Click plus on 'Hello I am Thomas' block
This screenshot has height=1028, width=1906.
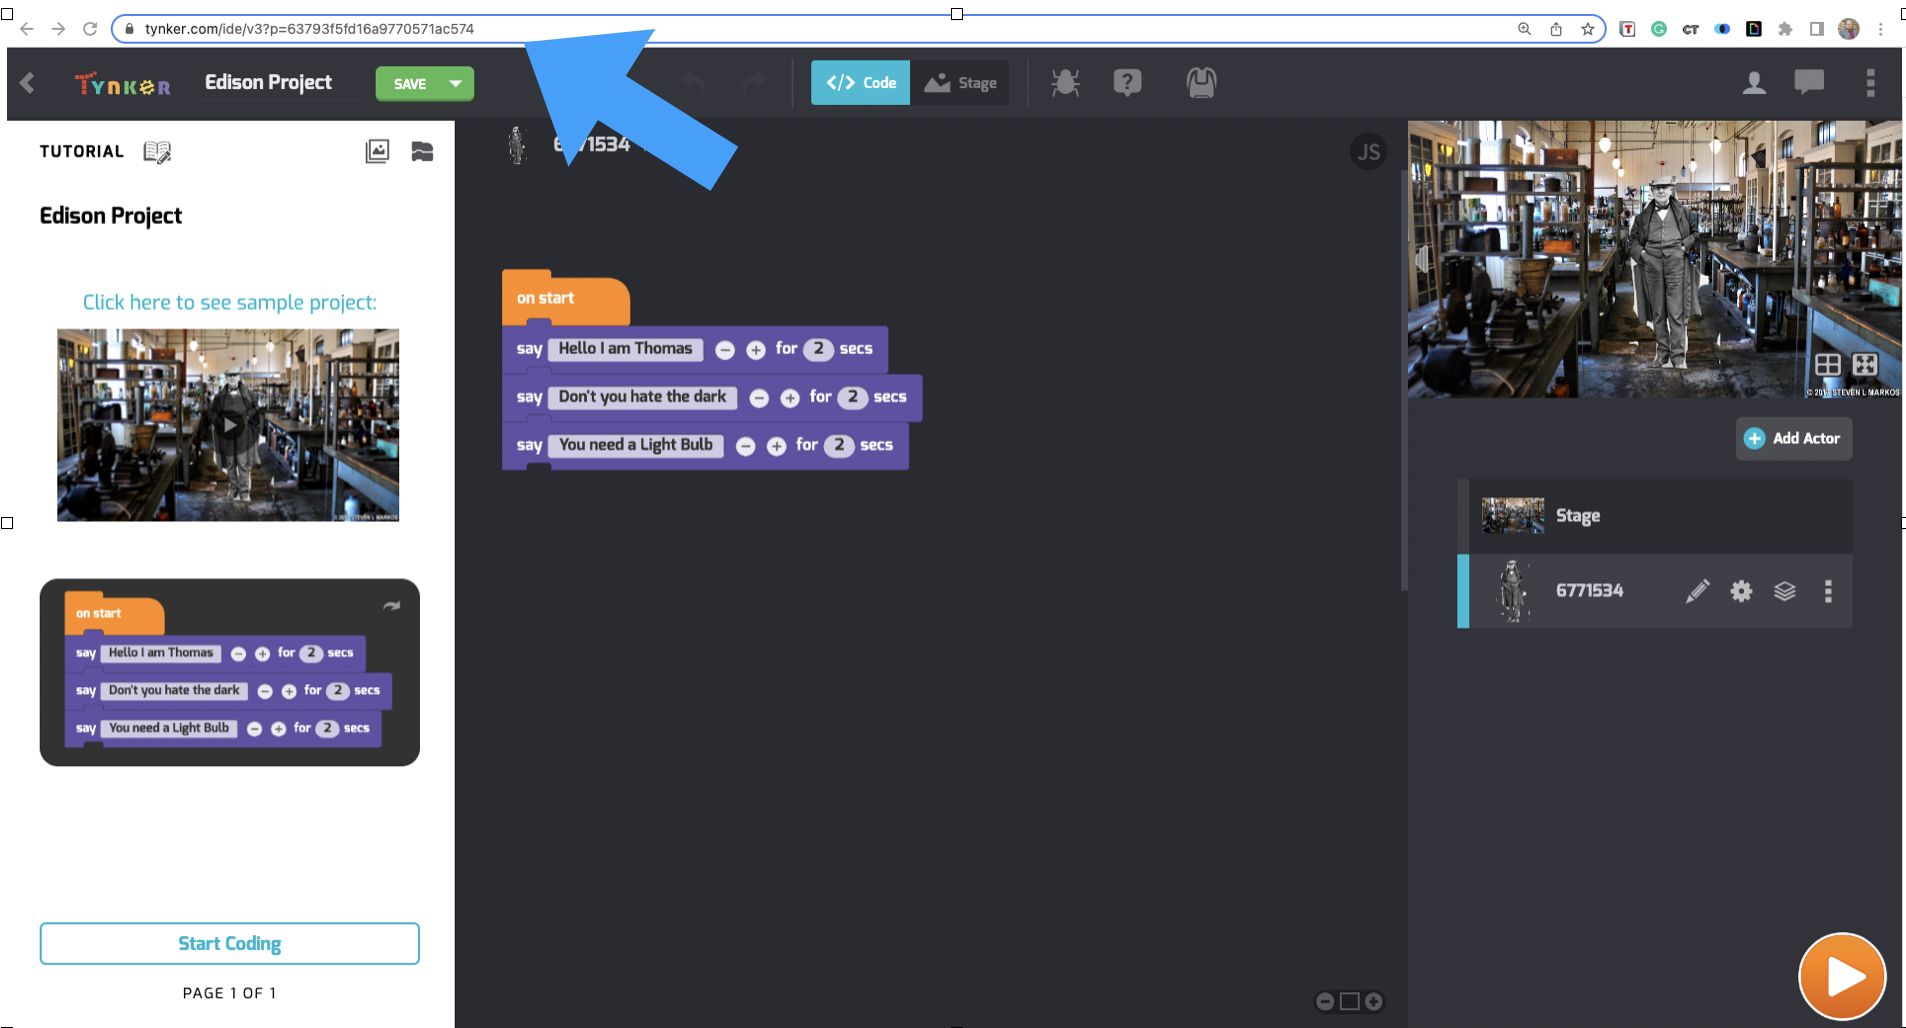point(756,350)
